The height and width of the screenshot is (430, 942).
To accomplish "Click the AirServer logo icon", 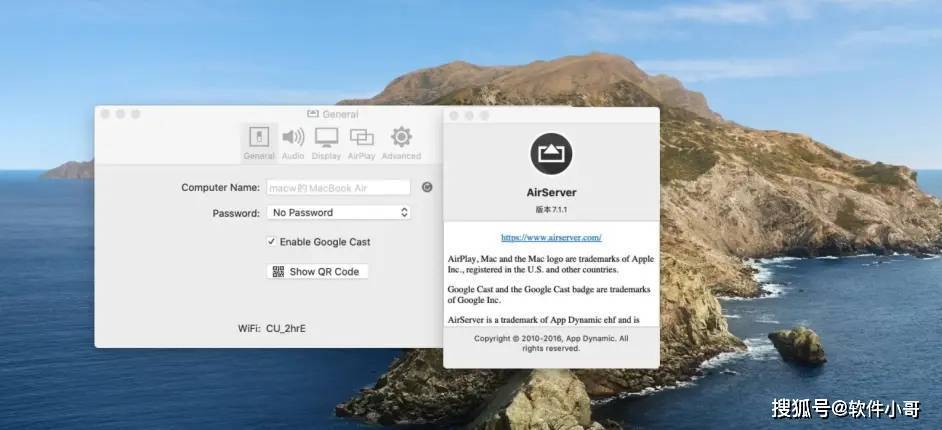I will (551, 154).
